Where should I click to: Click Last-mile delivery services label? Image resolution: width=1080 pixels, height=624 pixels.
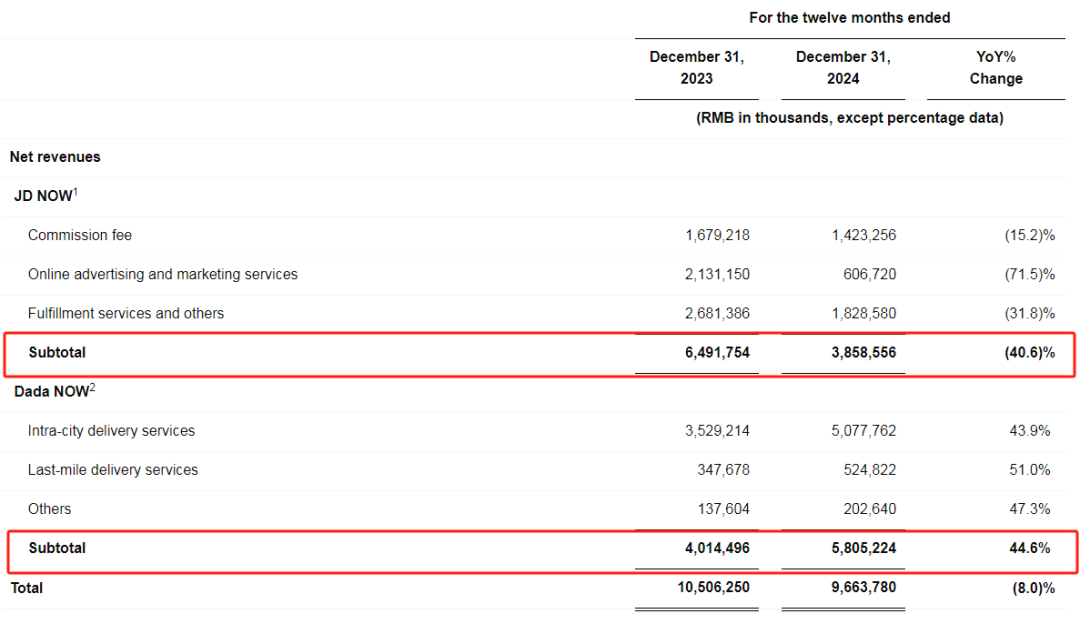113,470
